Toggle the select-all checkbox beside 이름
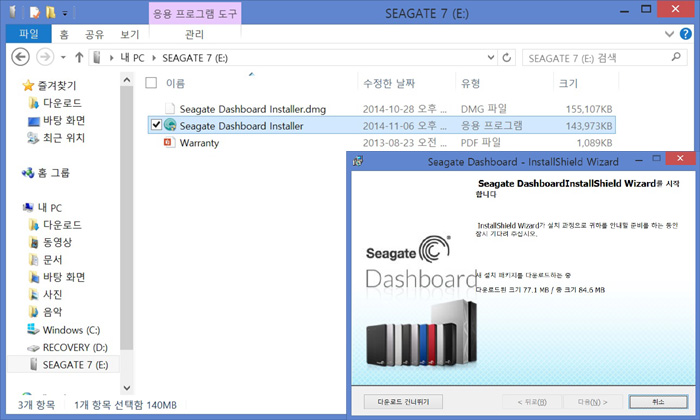The height and width of the screenshot is (420, 700). (151, 83)
